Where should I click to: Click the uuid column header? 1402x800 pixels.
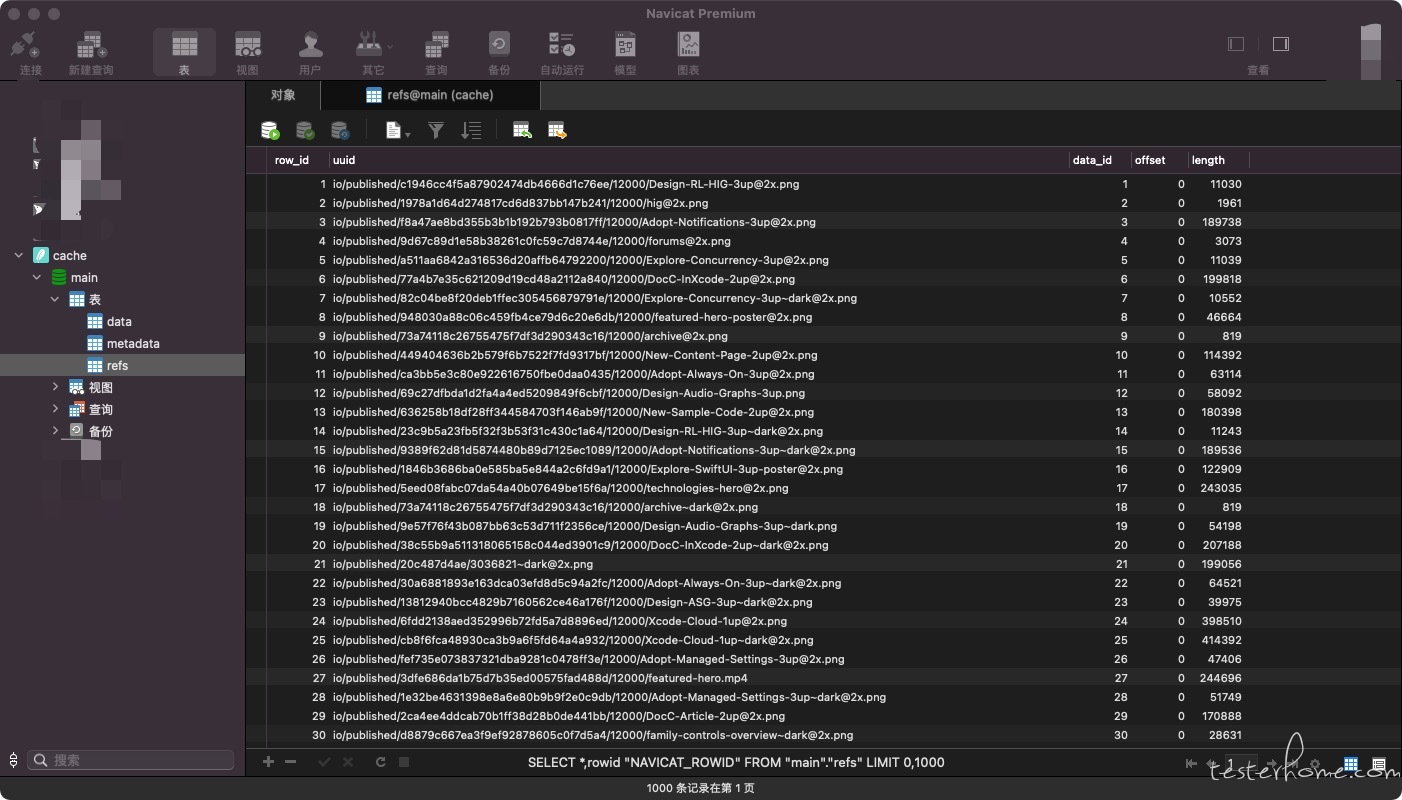pyautogui.click(x=699, y=160)
